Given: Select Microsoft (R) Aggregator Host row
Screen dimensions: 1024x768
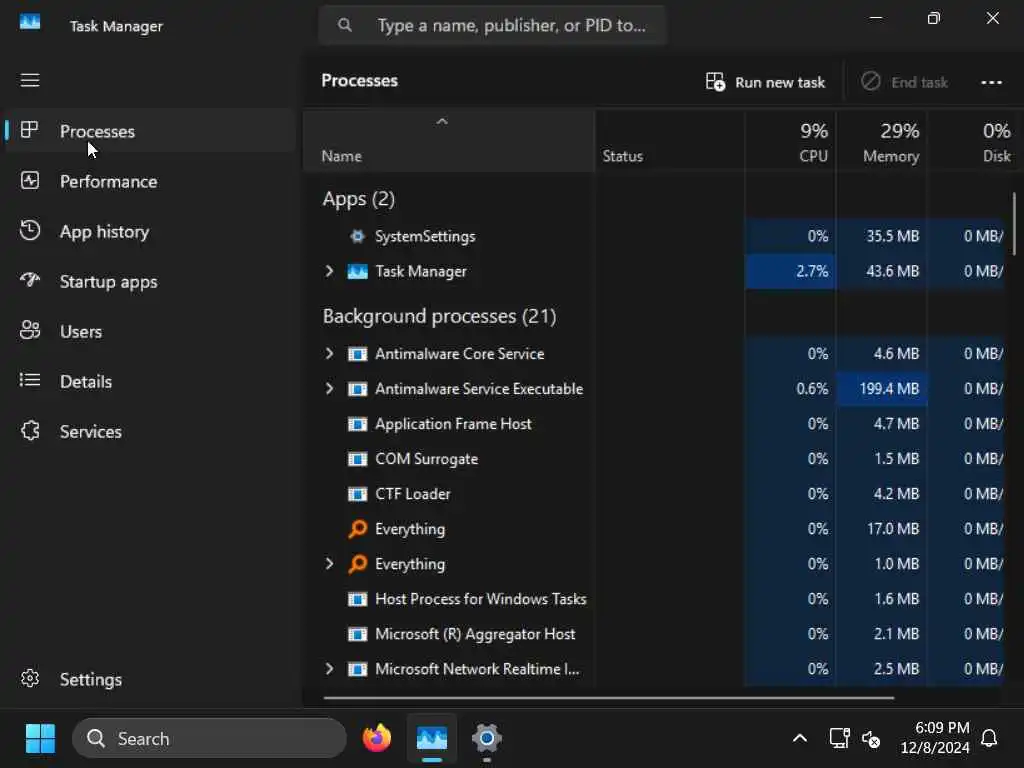Looking at the screenshot, I should [653, 634].
